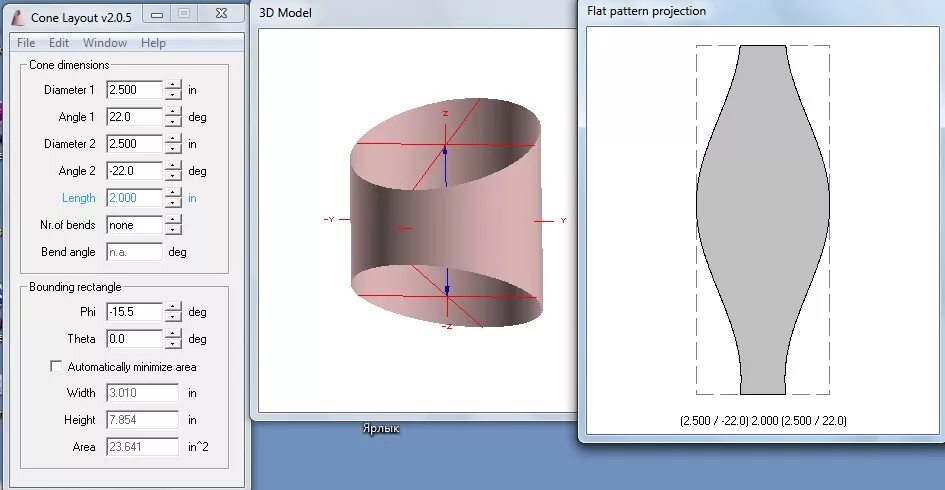Click the Flat pattern projection window title
The image size is (945, 490).
[x=646, y=11]
